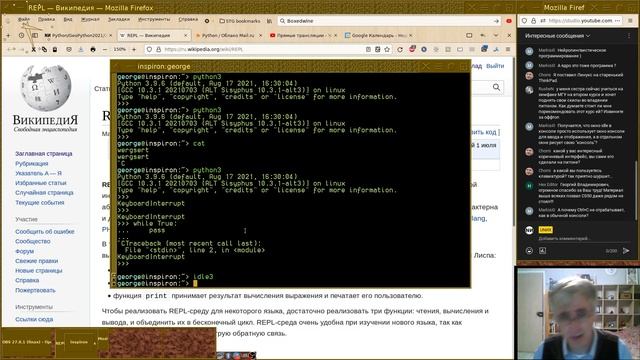Click the Wikipedia search magnifier icon
This screenshot has width=640, height=360.
tap(496, 87)
